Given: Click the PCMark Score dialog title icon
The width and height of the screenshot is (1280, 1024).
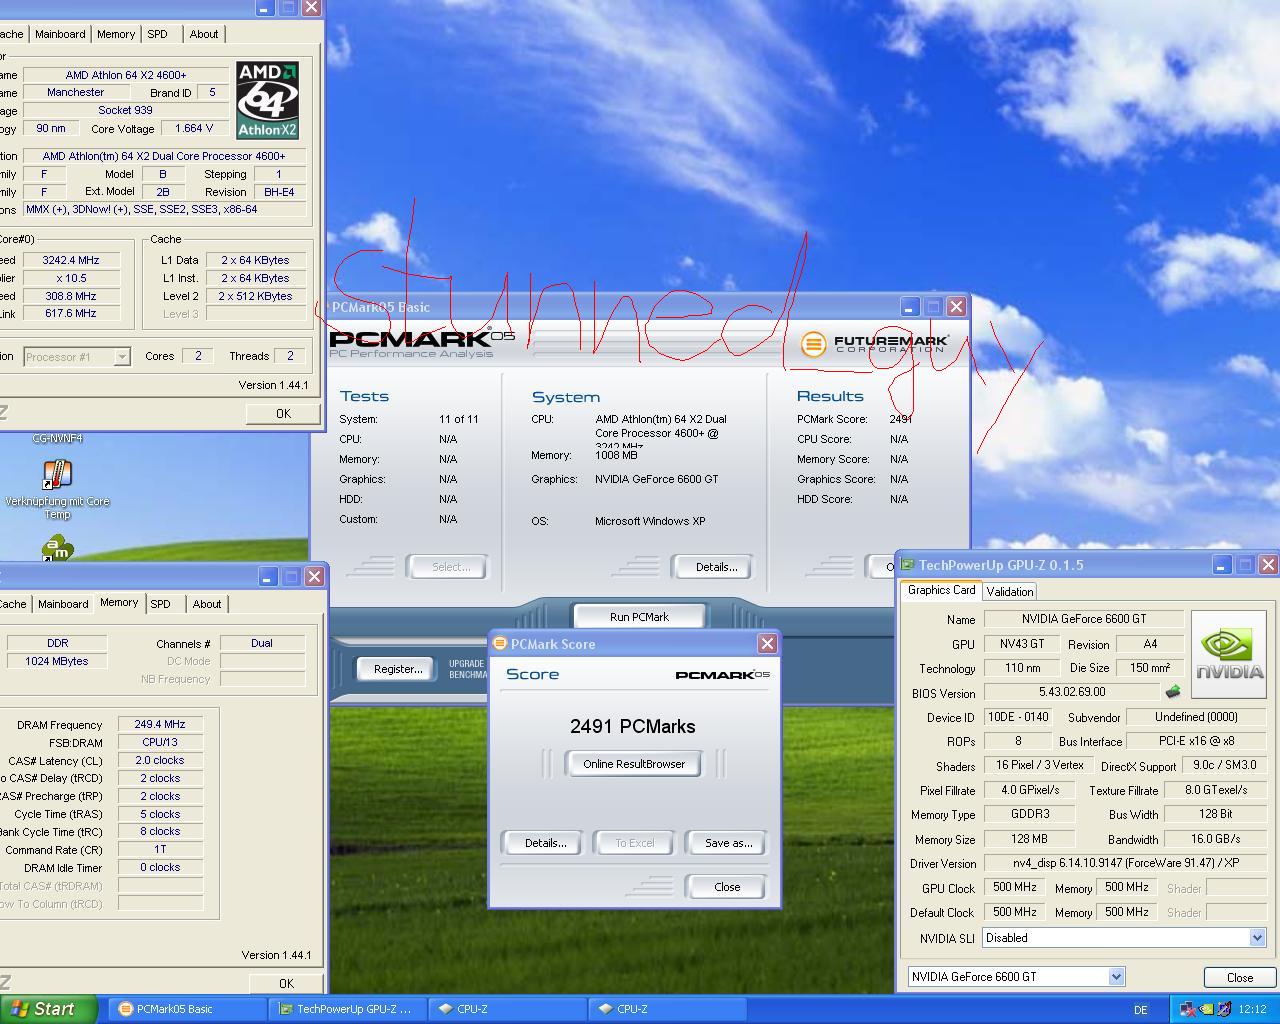Looking at the screenshot, I should coord(501,644).
